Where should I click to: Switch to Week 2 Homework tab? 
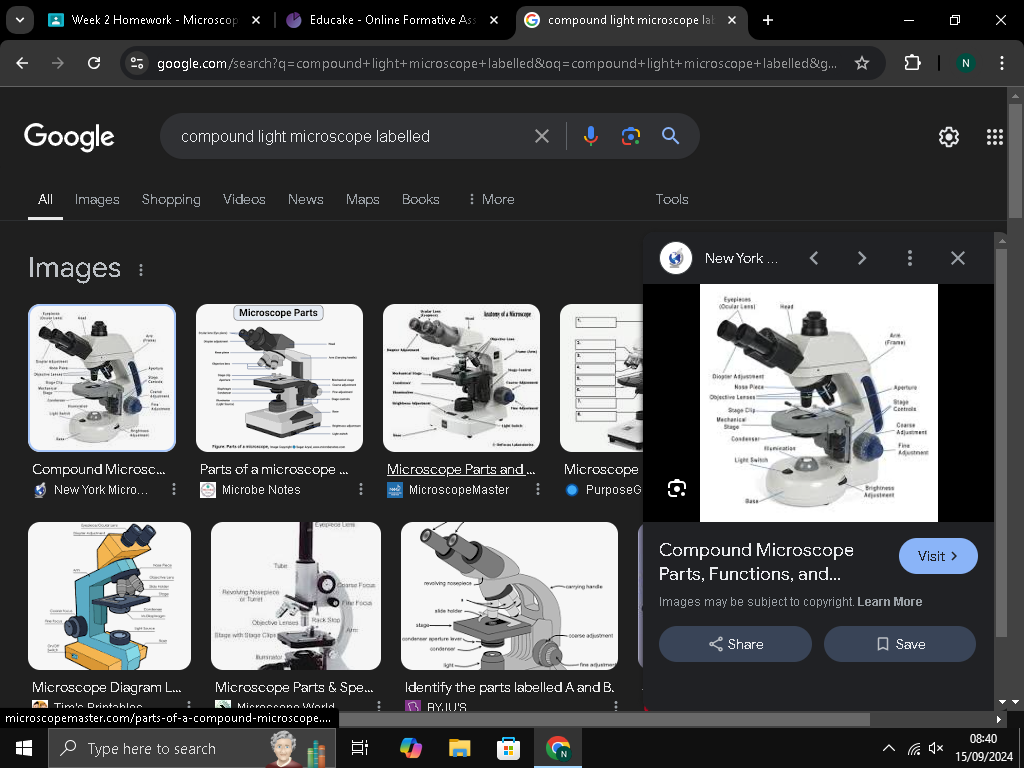153,20
